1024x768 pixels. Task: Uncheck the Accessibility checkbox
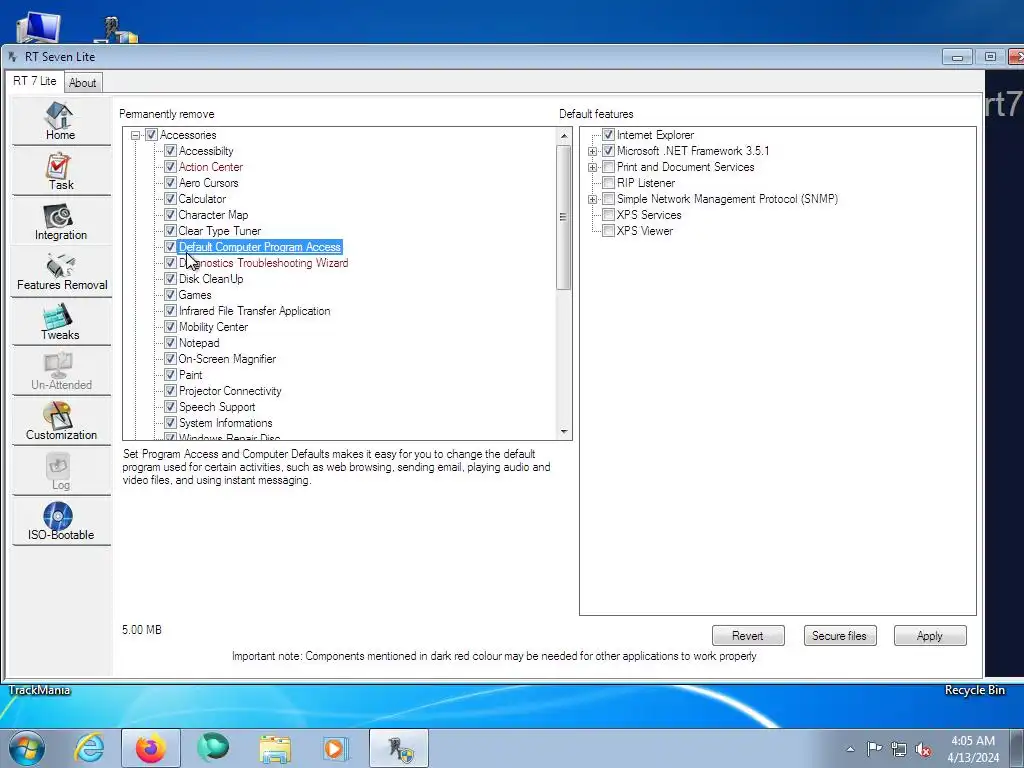click(170, 151)
